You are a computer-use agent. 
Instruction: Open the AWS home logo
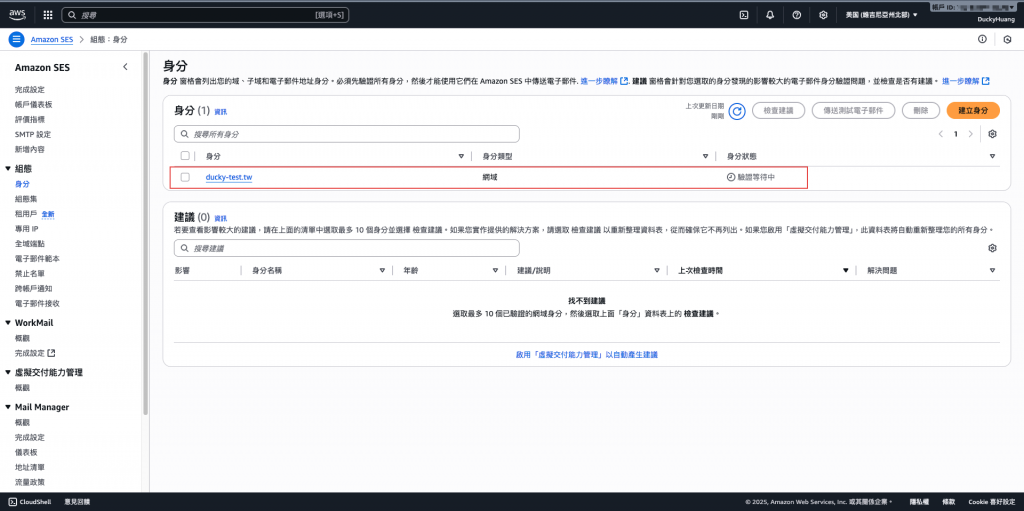[x=17, y=14]
